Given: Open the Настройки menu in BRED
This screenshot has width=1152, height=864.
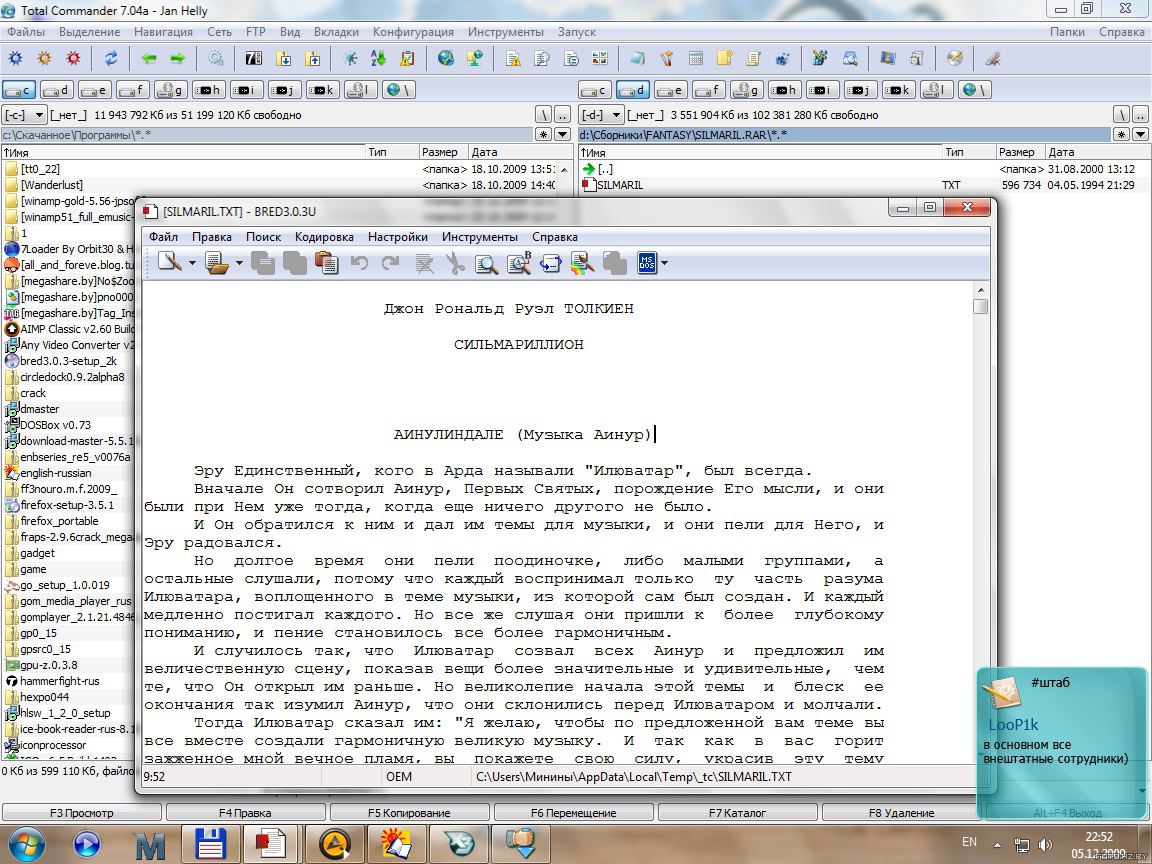Looking at the screenshot, I should 397,237.
